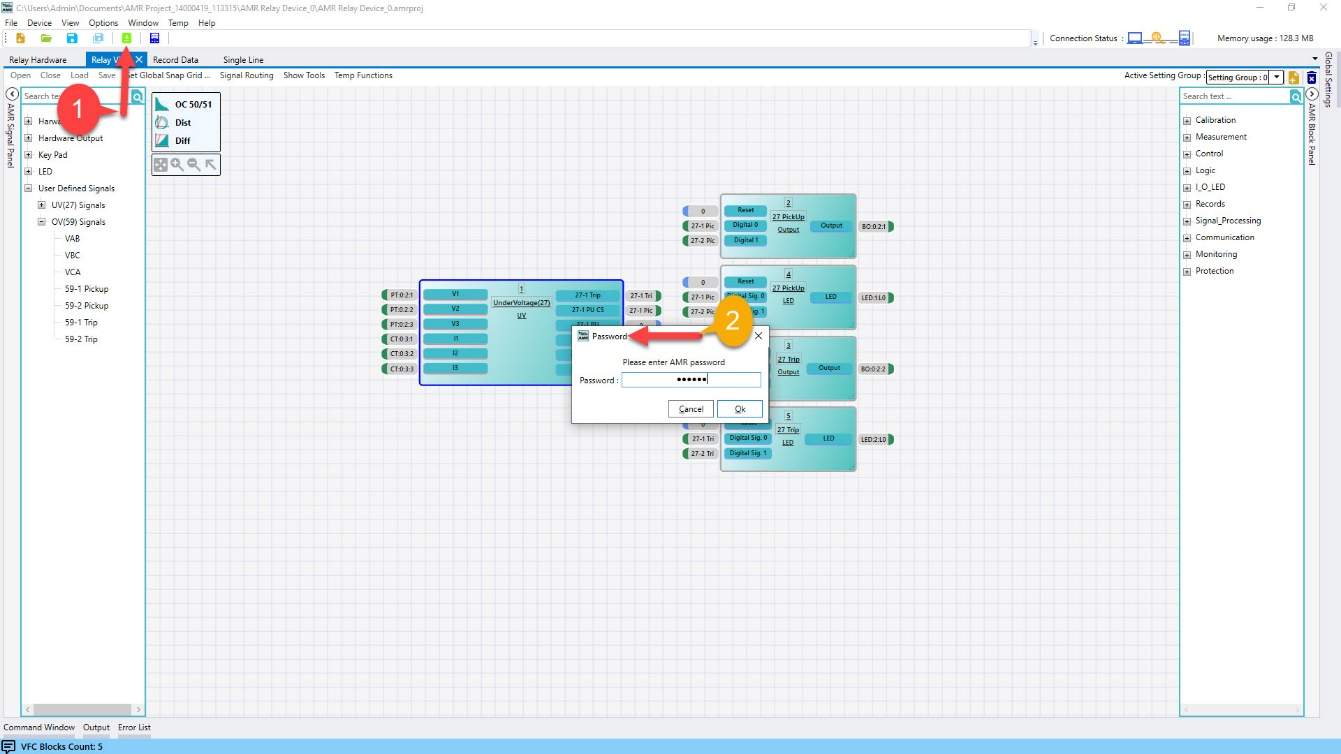Add new setting group icon
Viewport: 1341px width, 754px height.
tap(1293, 77)
